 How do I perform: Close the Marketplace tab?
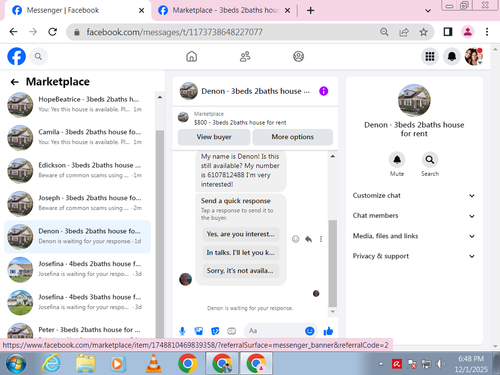pos(287,11)
